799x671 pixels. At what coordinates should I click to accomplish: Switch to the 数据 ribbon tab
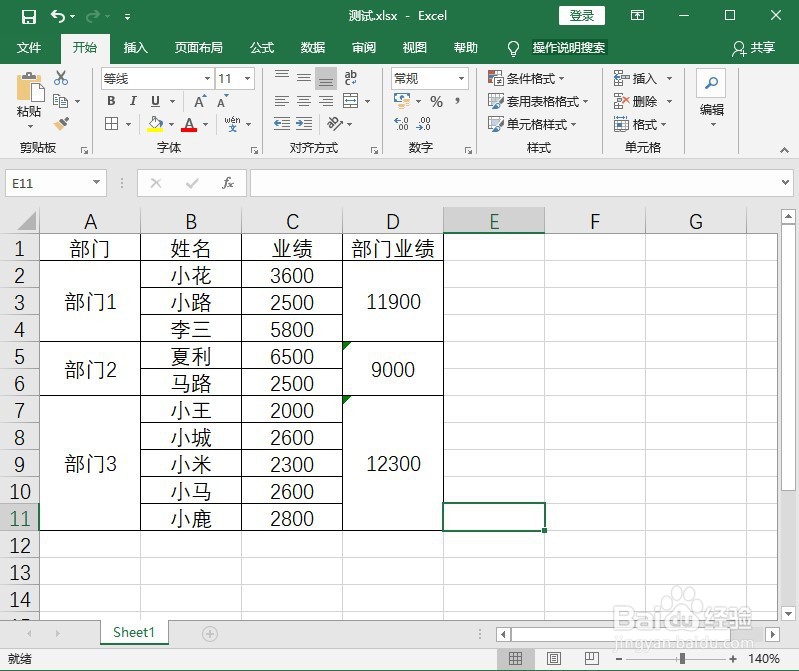tap(313, 48)
